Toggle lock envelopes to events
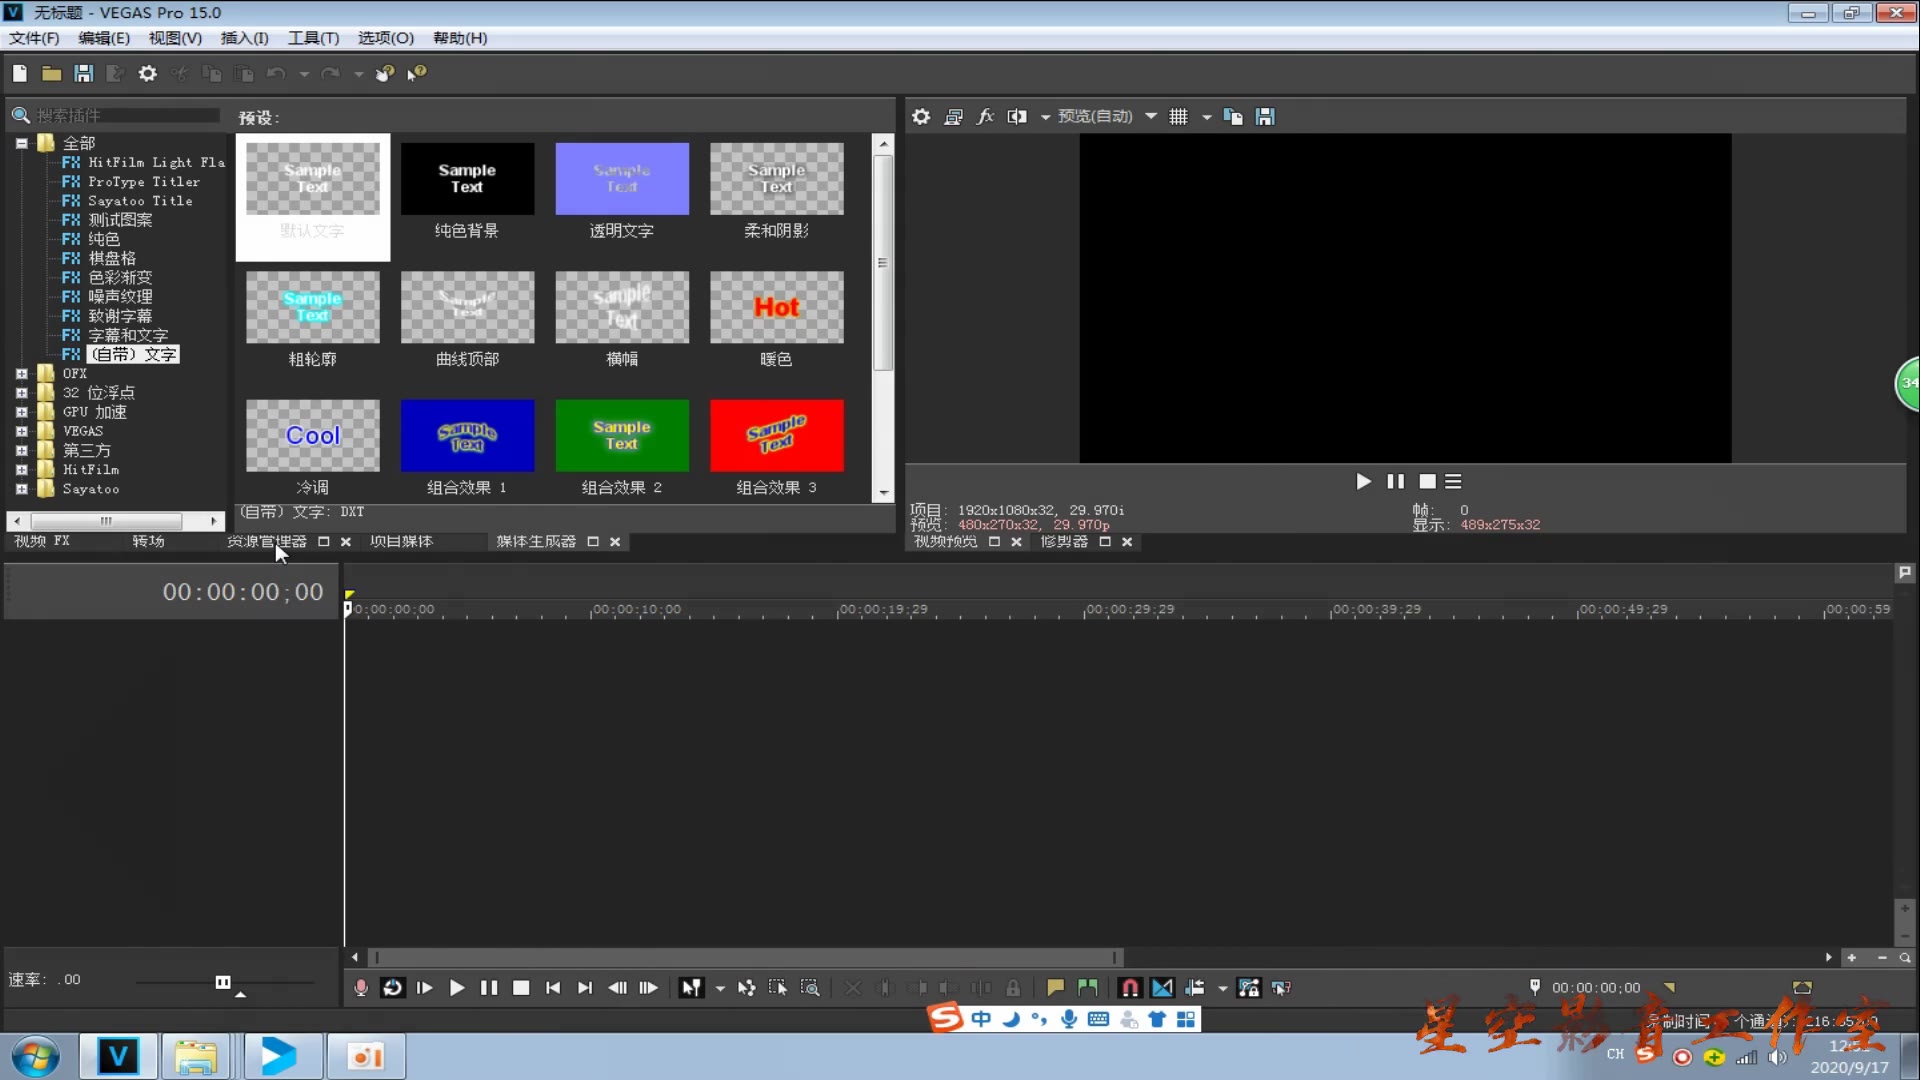Screen dimensions: 1920x1080 click(1249, 988)
